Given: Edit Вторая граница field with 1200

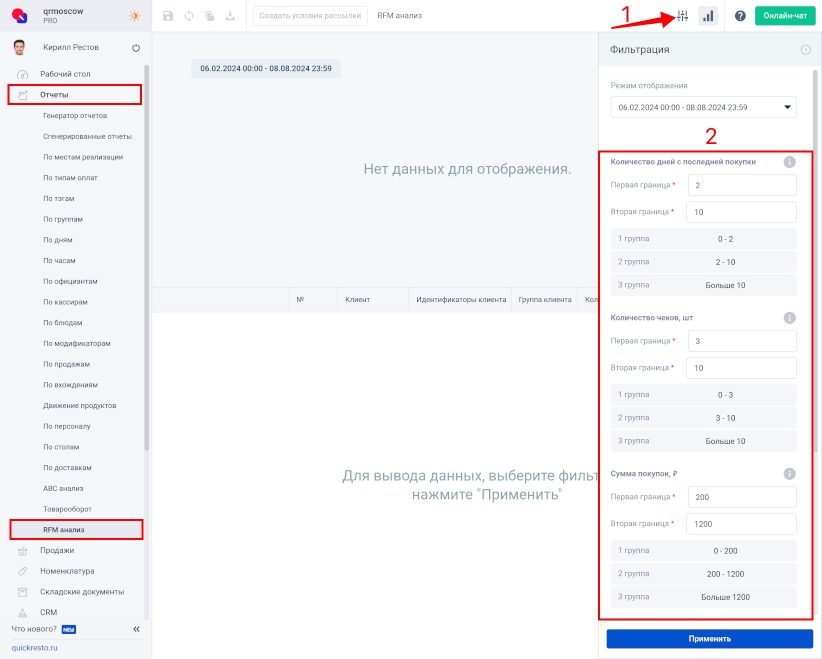Looking at the screenshot, I should (x=741, y=524).
